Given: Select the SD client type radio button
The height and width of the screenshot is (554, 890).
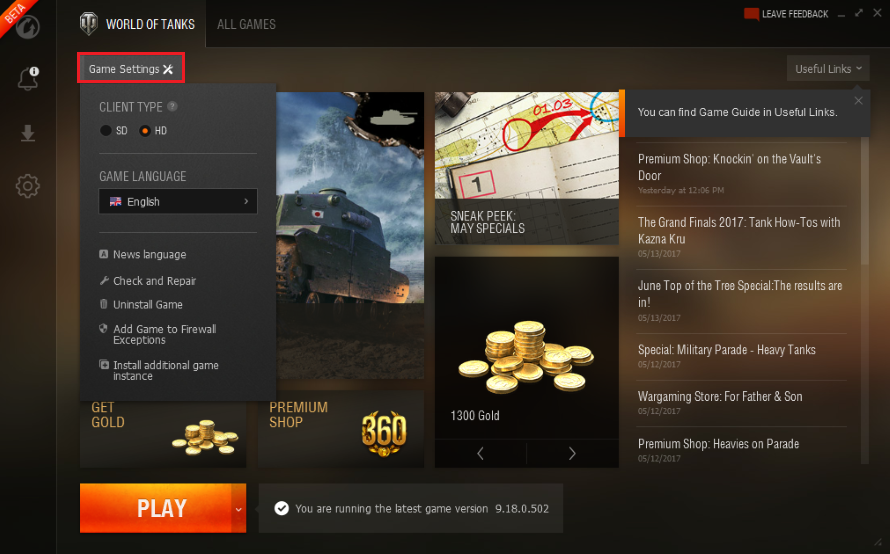Looking at the screenshot, I should click(x=106, y=131).
